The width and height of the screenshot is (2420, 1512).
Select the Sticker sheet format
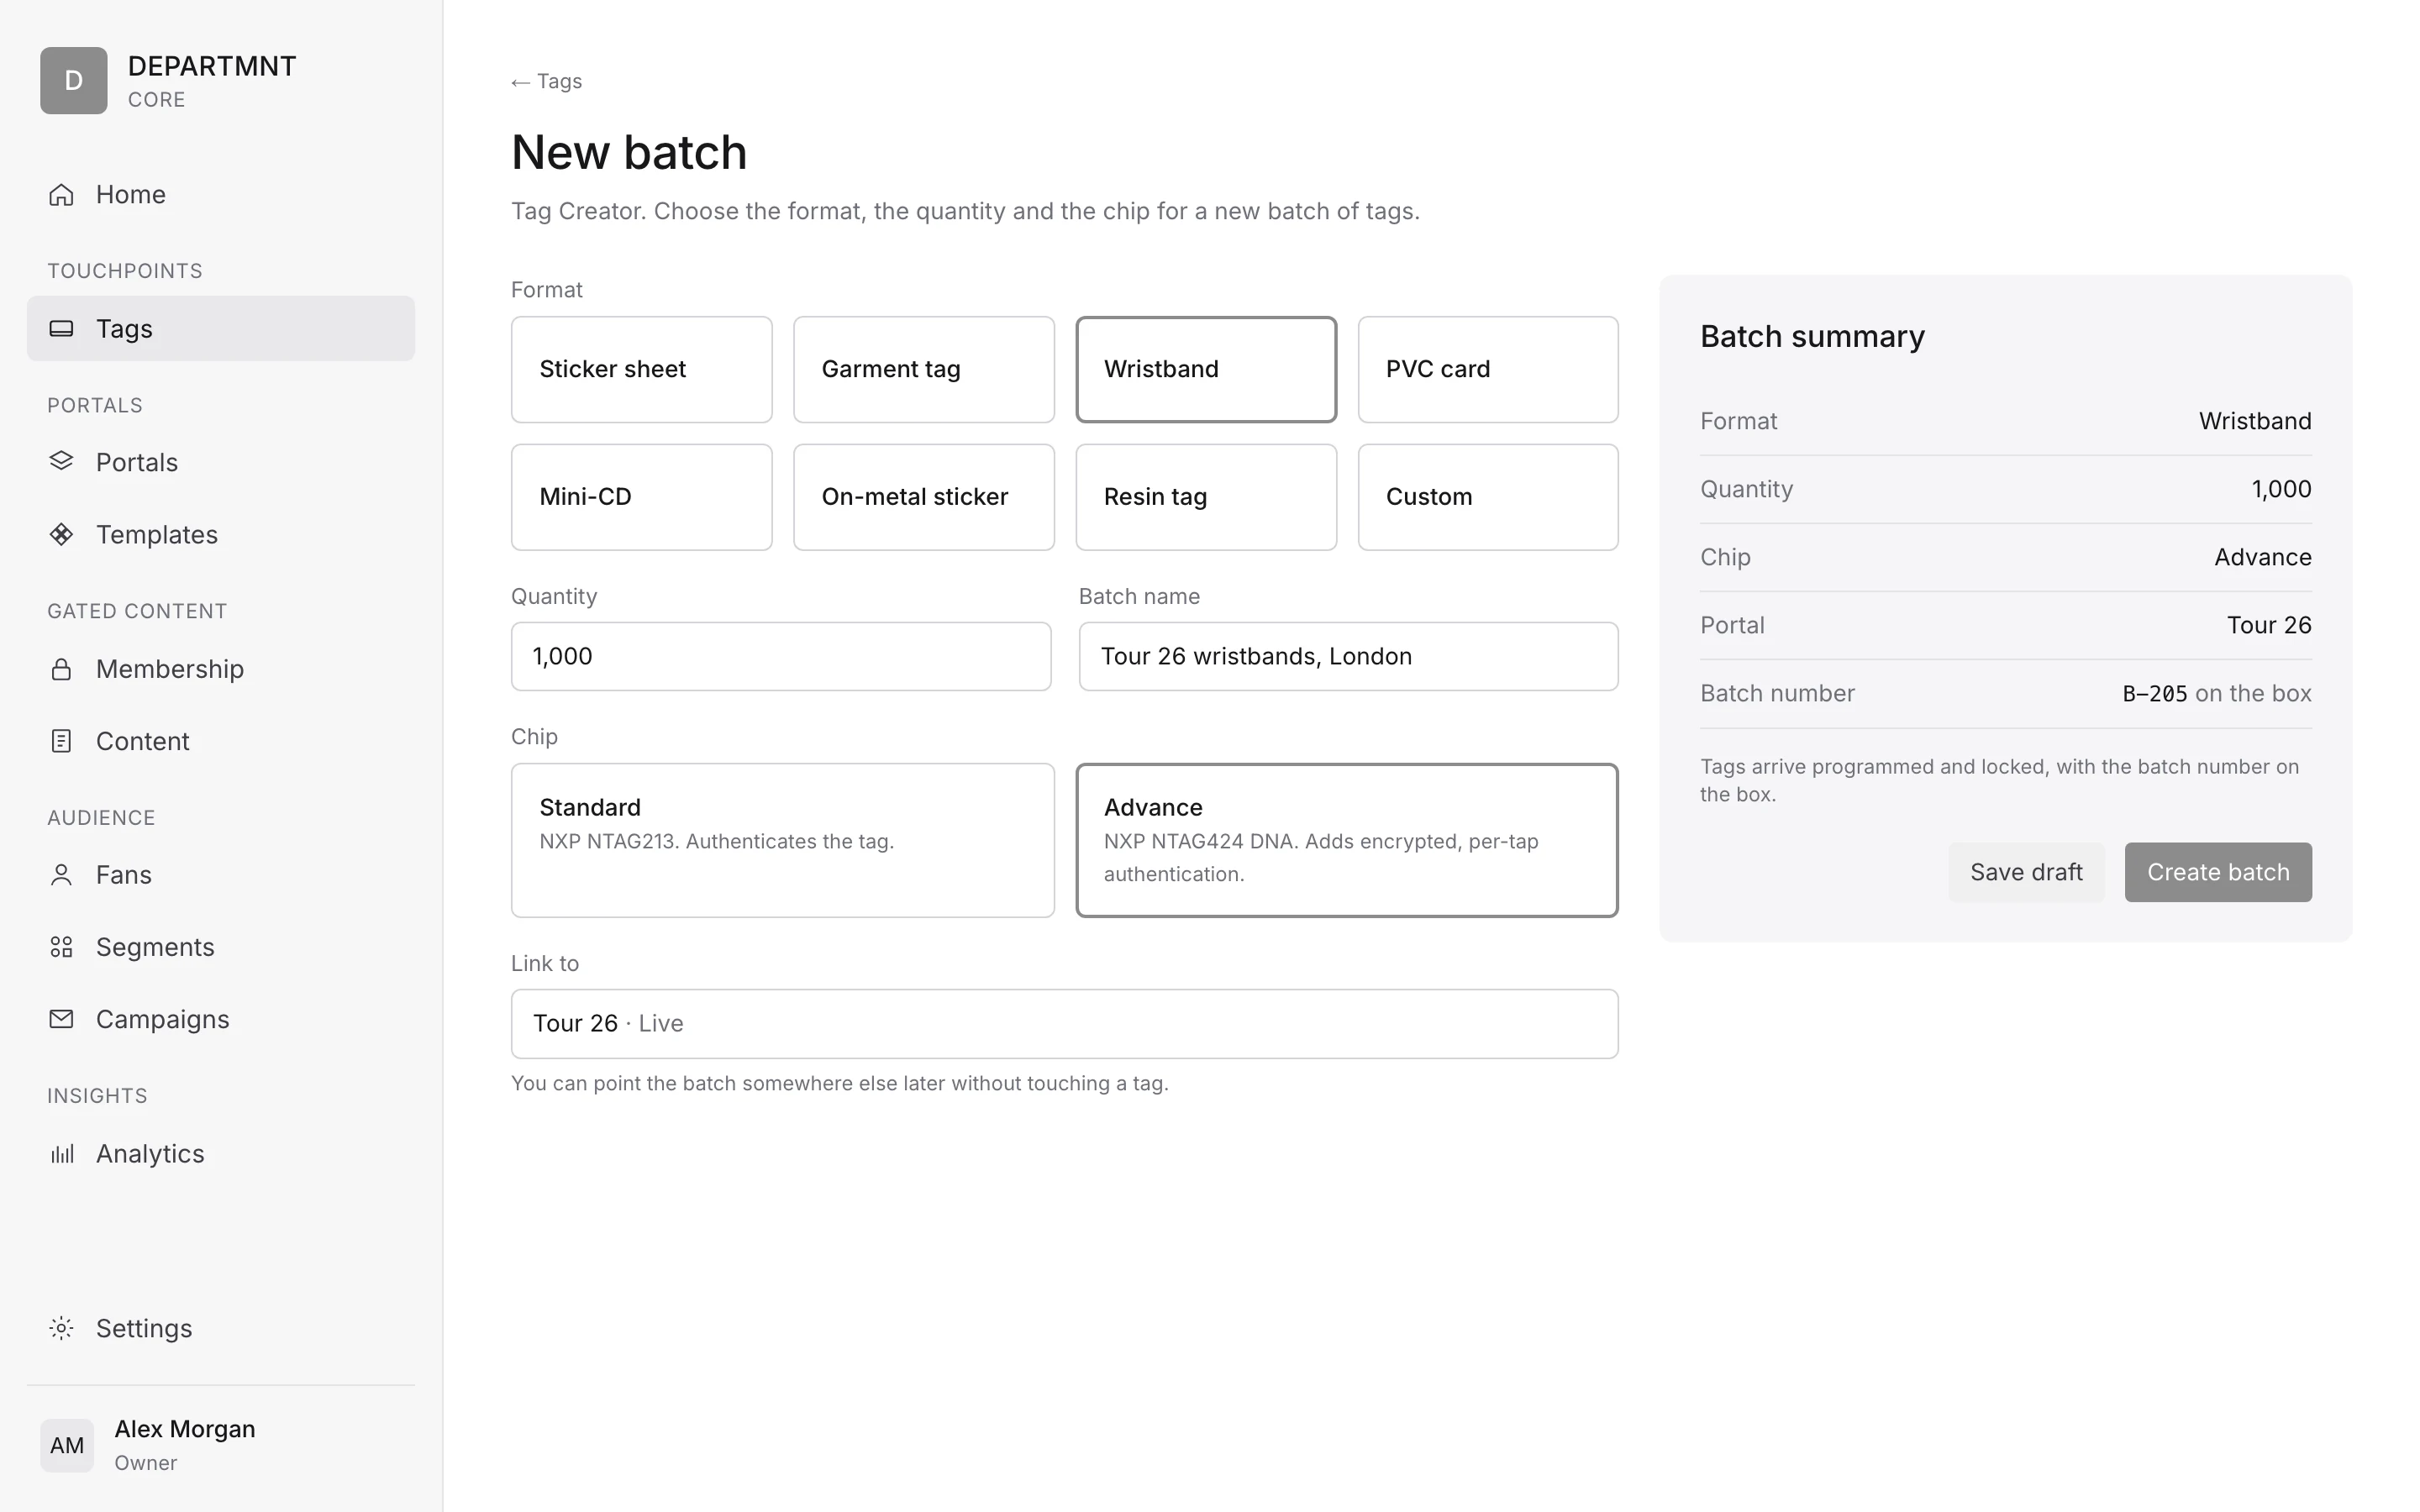641,369
